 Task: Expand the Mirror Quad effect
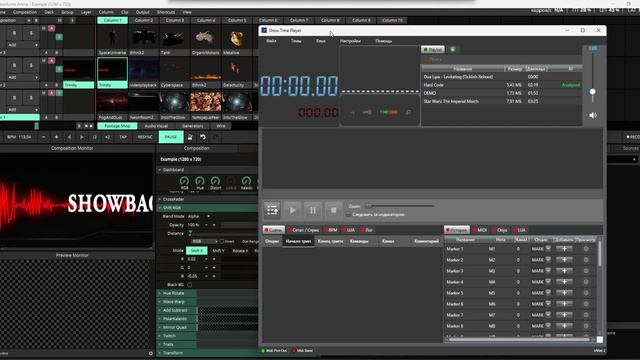[x=160, y=327]
